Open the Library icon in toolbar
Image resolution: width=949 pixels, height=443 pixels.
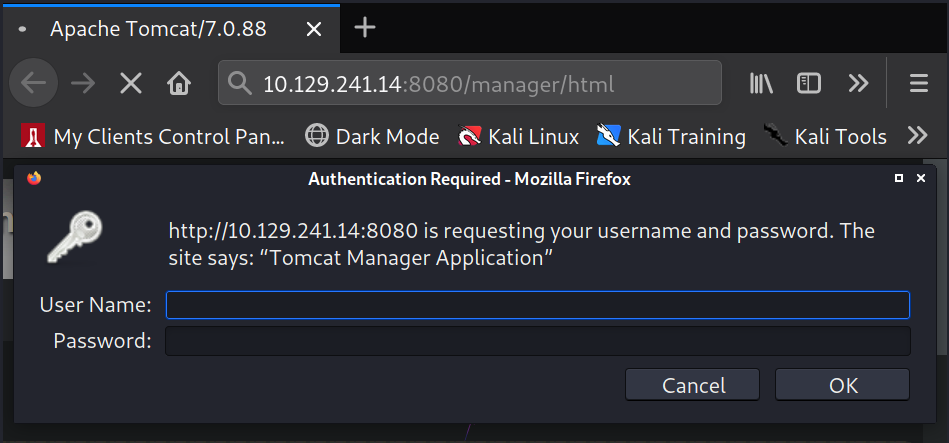(761, 84)
